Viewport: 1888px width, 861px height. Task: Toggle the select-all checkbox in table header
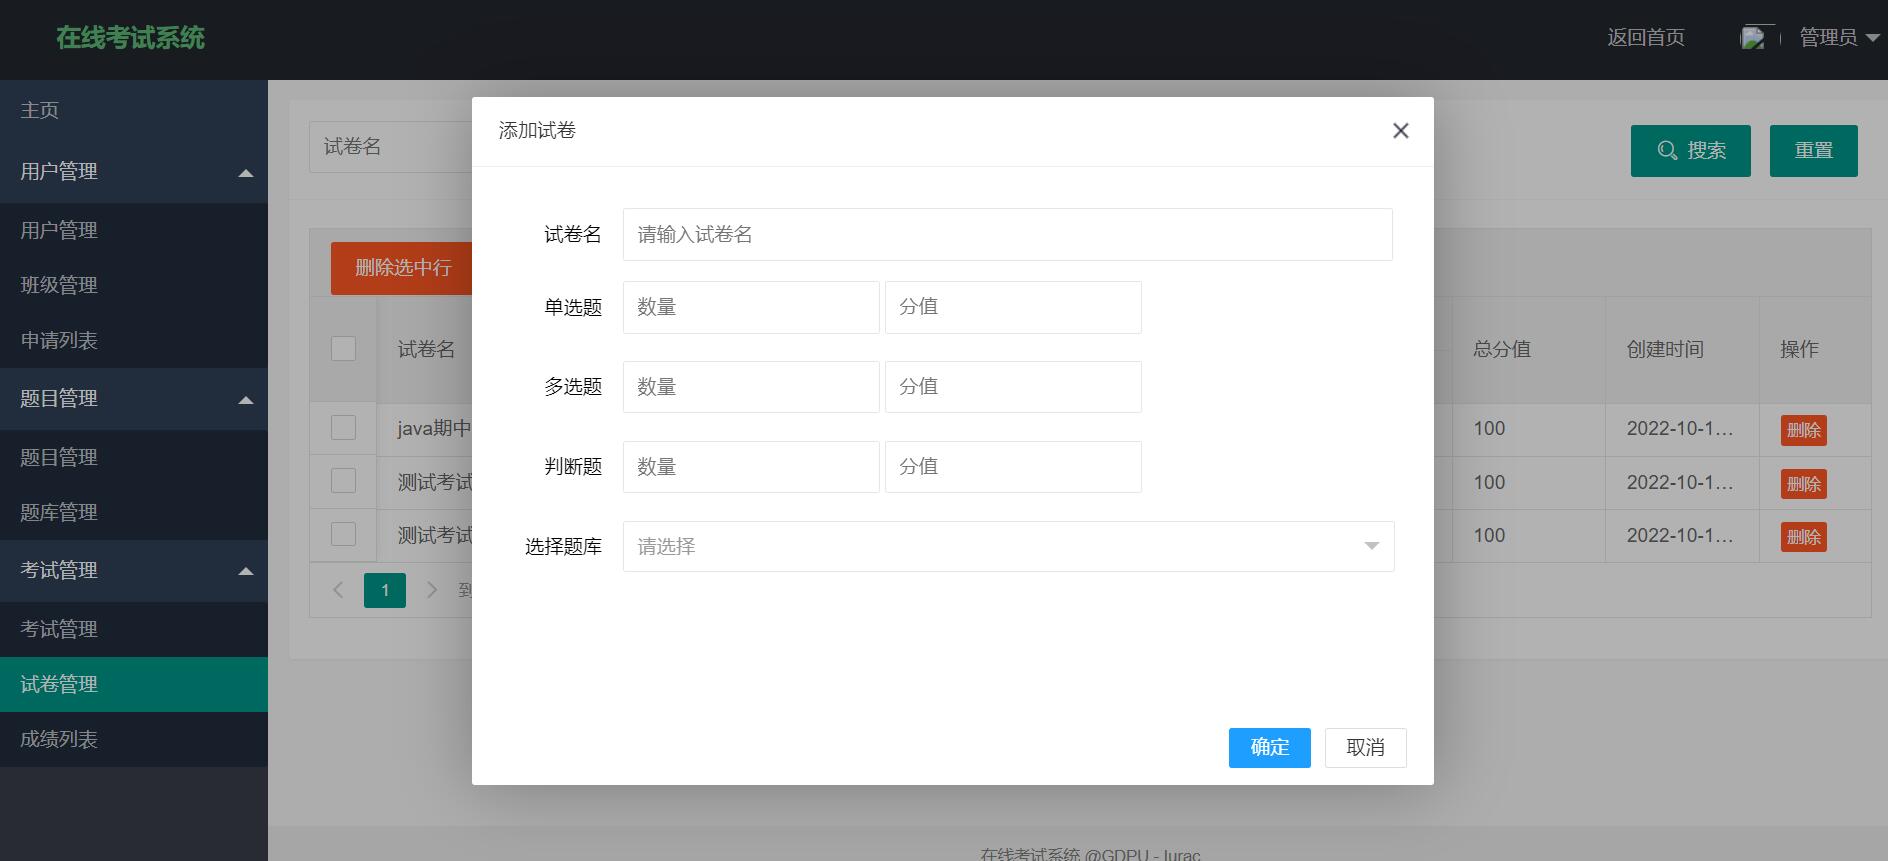[x=343, y=348]
